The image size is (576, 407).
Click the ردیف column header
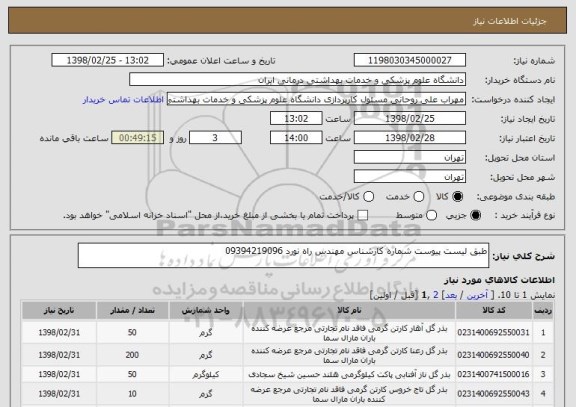(543, 311)
